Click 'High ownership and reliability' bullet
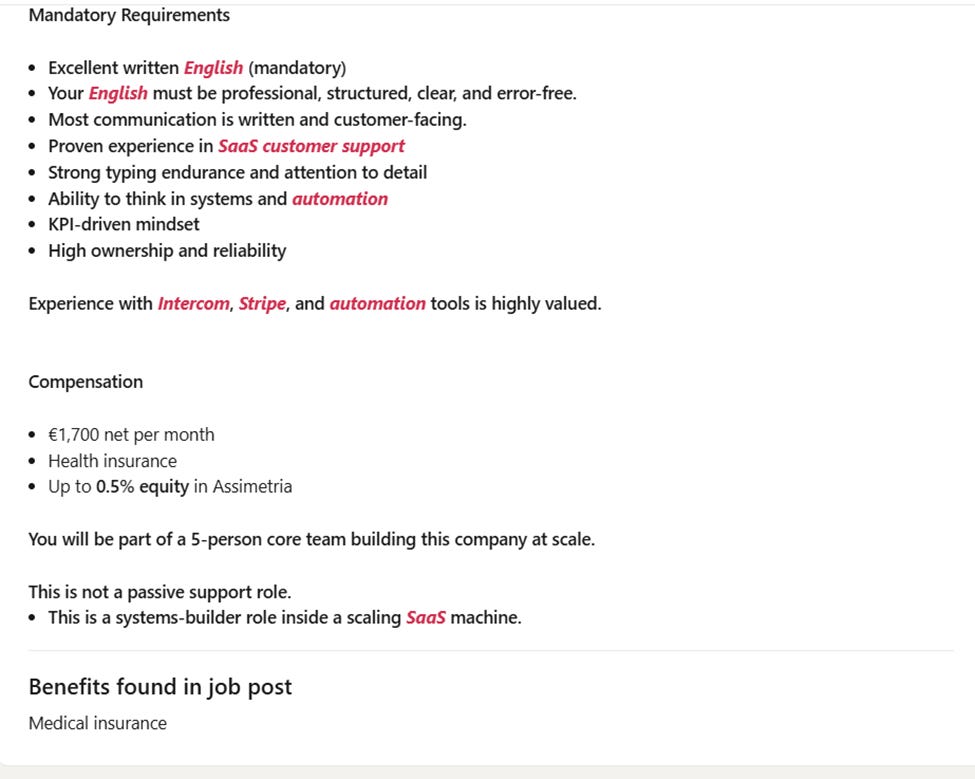This screenshot has width=975, height=779. coord(167,251)
